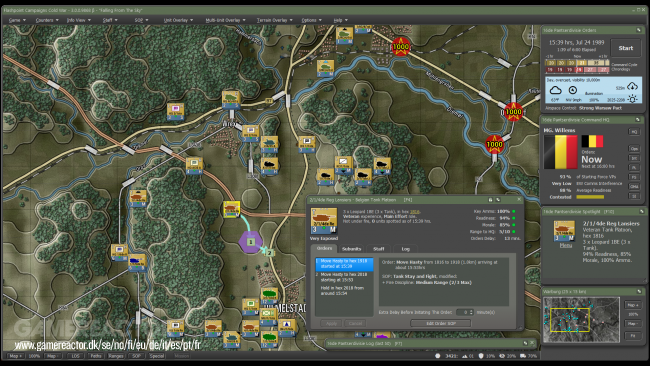
Task: Expand the Info View menu
Action: pyautogui.click(x=79, y=20)
